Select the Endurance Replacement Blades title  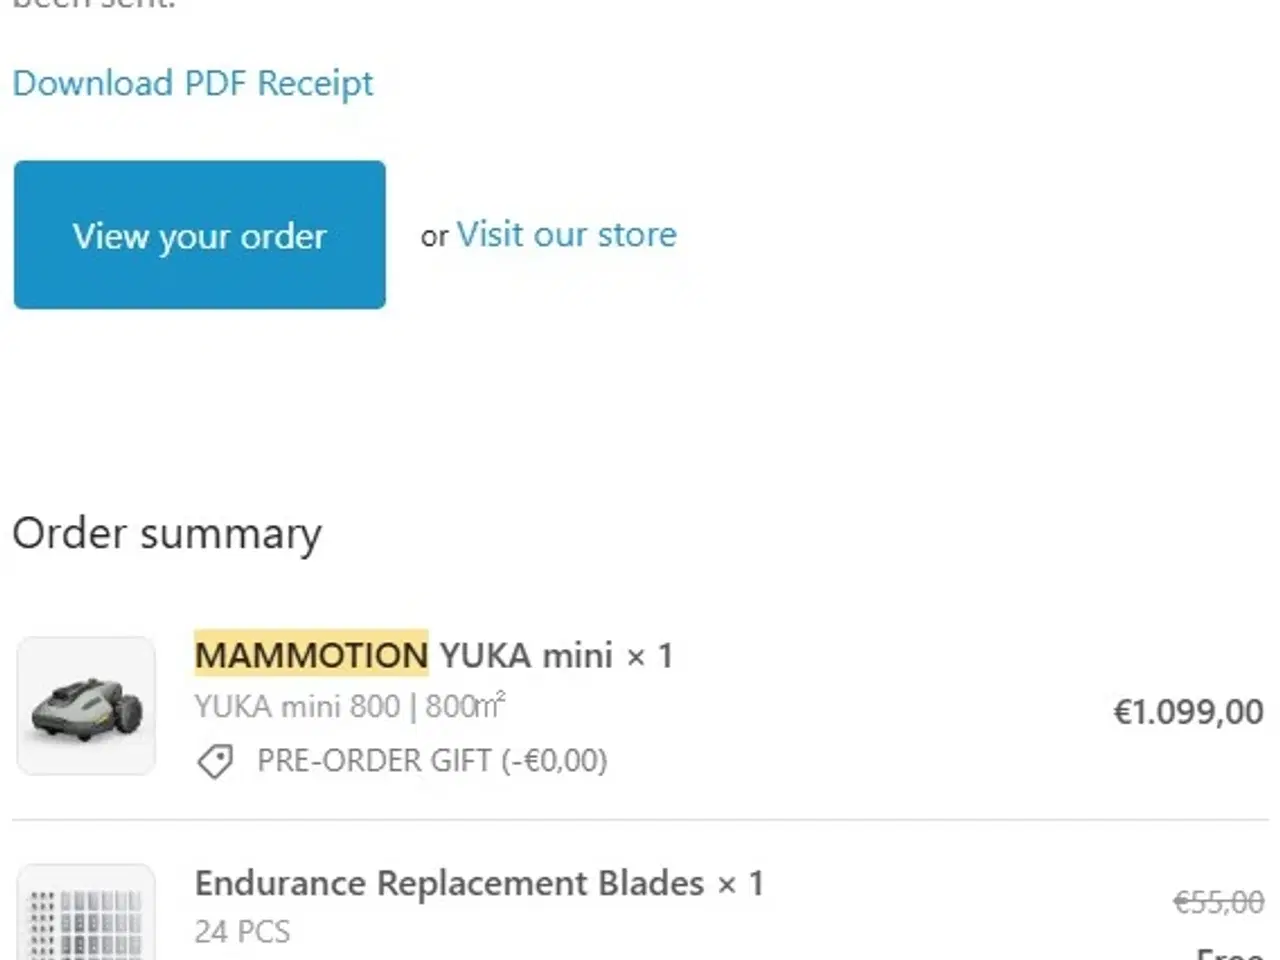[449, 884]
